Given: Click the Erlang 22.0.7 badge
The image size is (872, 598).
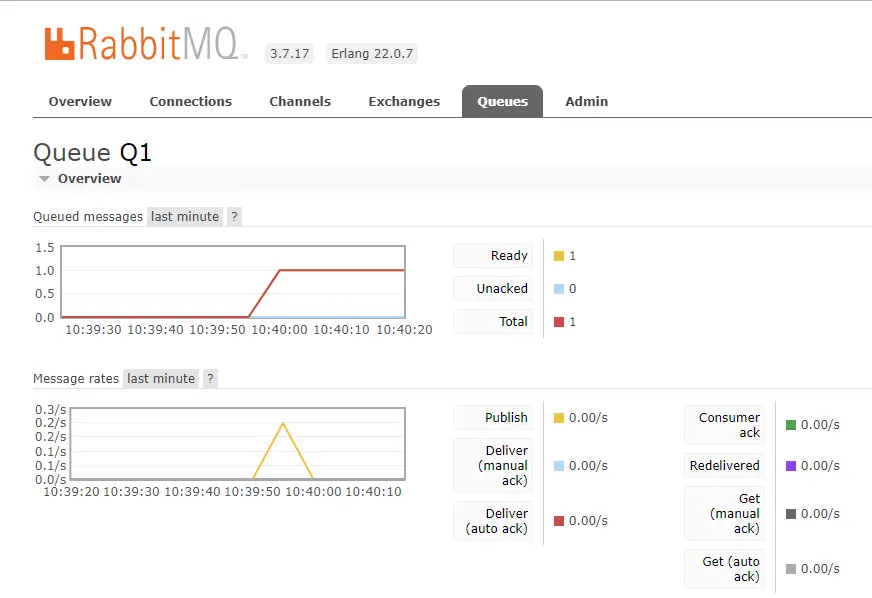Looking at the screenshot, I should pyautogui.click(x=372, y=53).
